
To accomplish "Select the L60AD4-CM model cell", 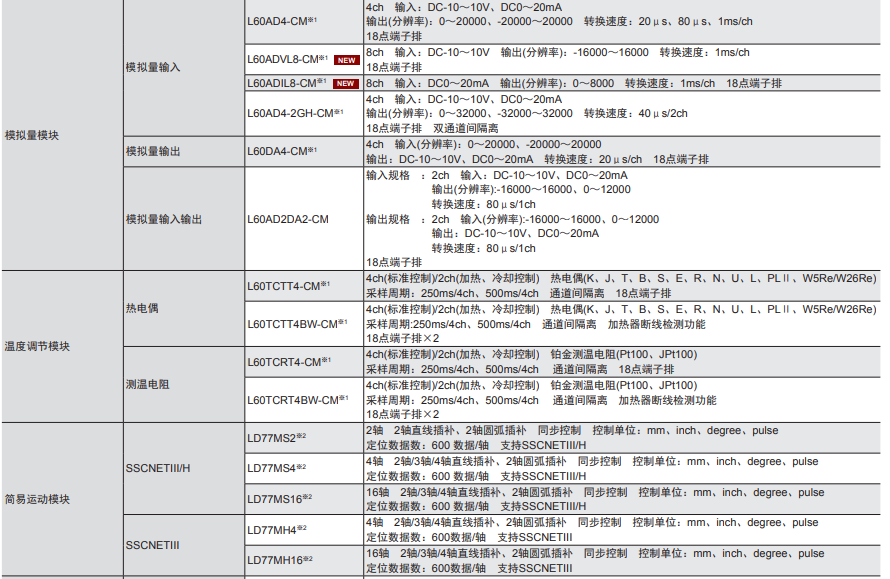I will (304, 22).
